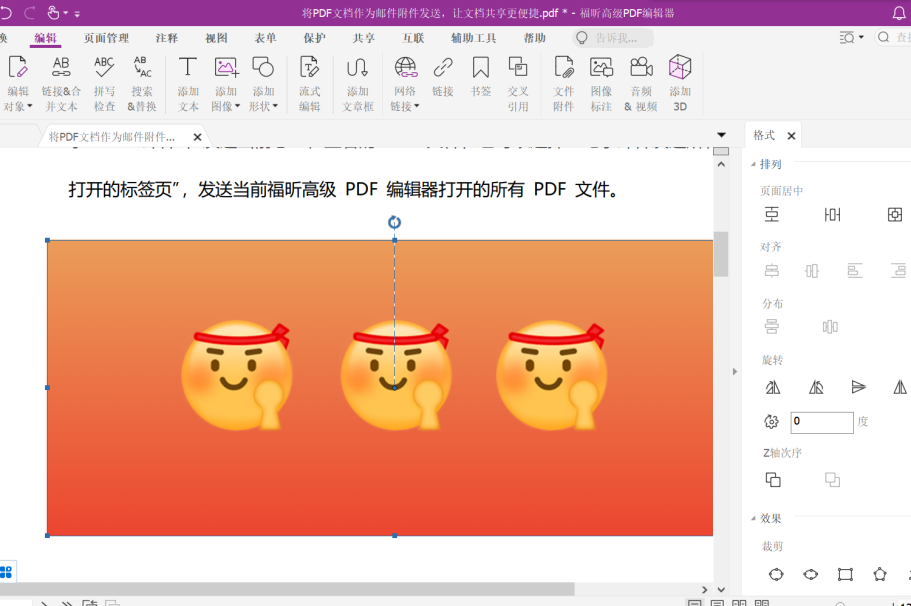This screenshot has width=911, height=606.
Task: Expand the Web Links dropdown
Action: (x=405, y=106)
